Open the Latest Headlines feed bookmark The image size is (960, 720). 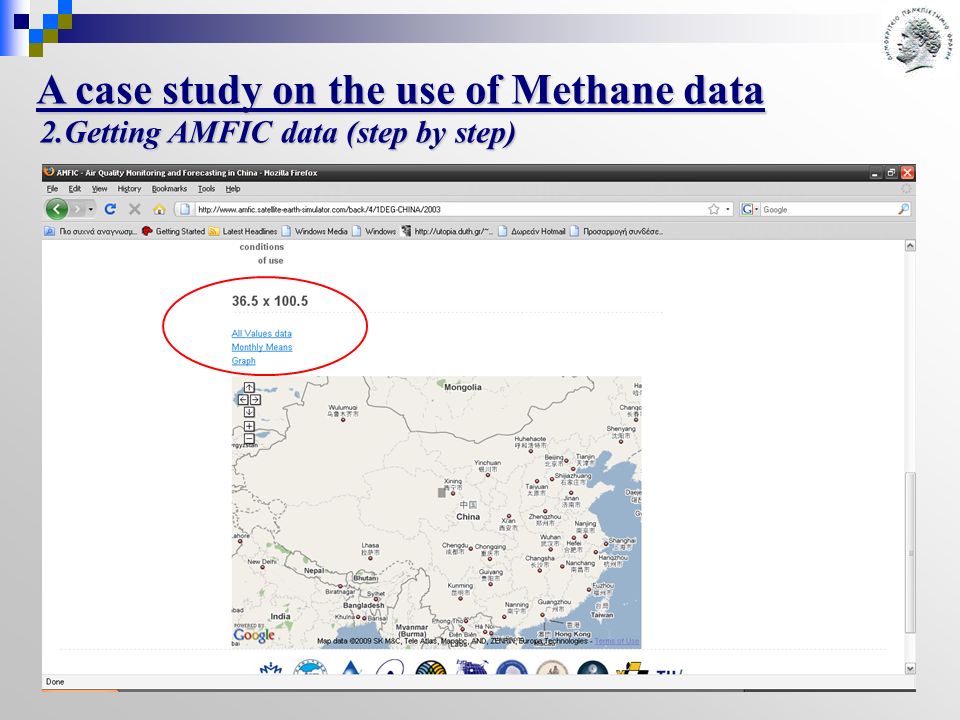243,231
